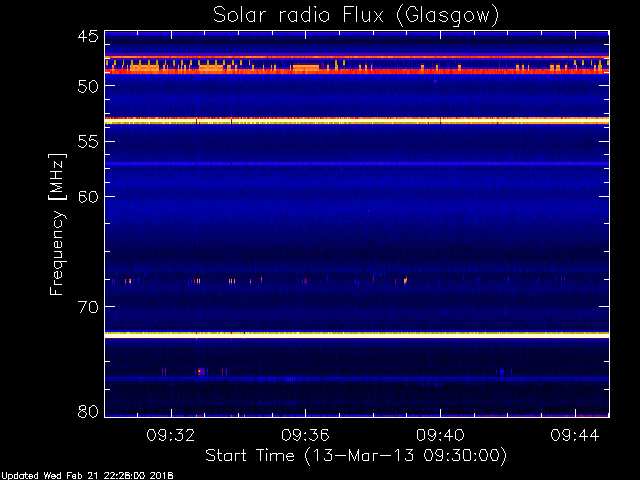The image size is (640, 480).
Task: Click the 60 MHz axis tick label
Action: point(88,197)
